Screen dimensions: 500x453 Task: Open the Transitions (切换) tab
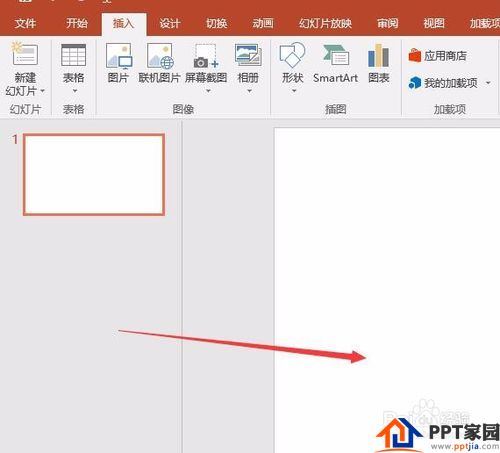pos(216,23)
